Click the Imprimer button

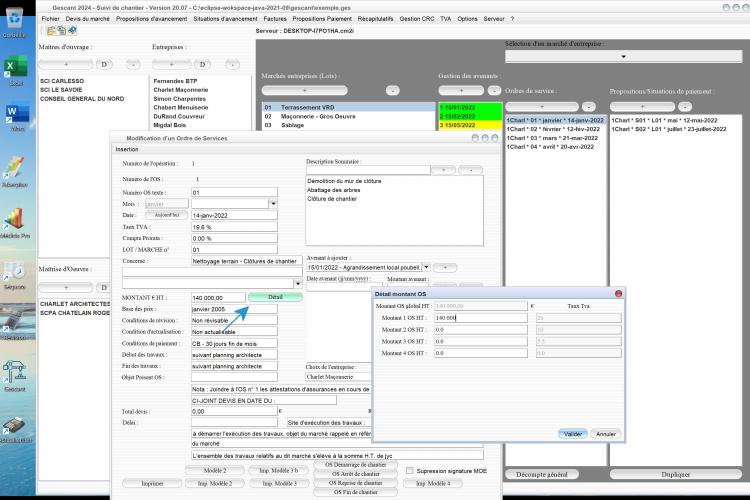152,484
